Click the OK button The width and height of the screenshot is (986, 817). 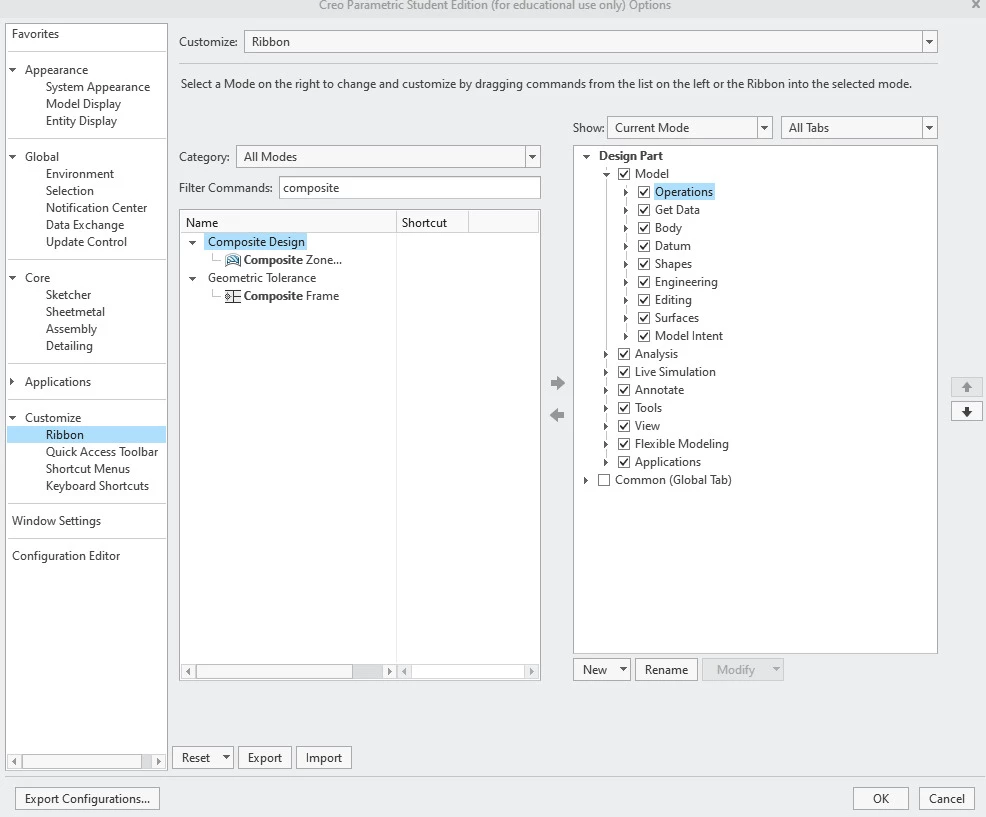(880, 798)
